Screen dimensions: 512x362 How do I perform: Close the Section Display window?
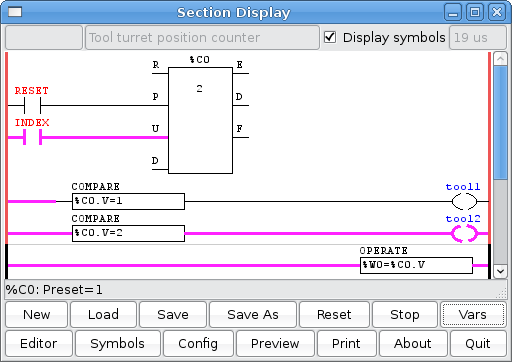pos(497,13)
